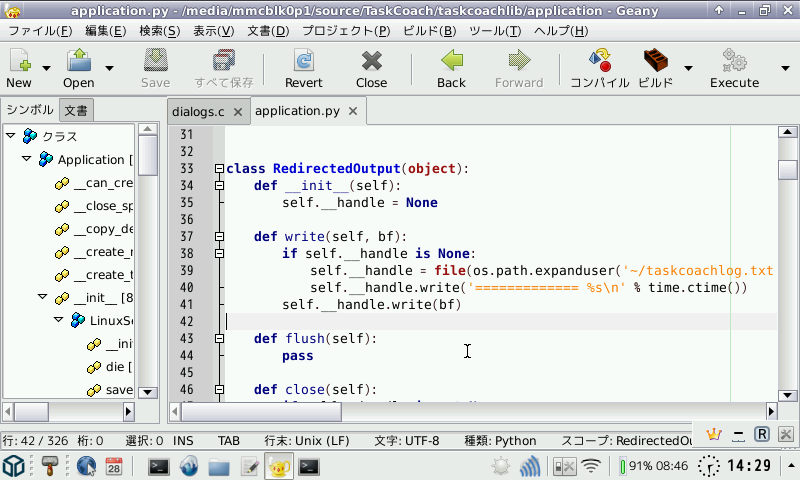Fold the class RedirectedOutput block on line 33
This screenshot has height=480, width=800.
tap(219, 168)
